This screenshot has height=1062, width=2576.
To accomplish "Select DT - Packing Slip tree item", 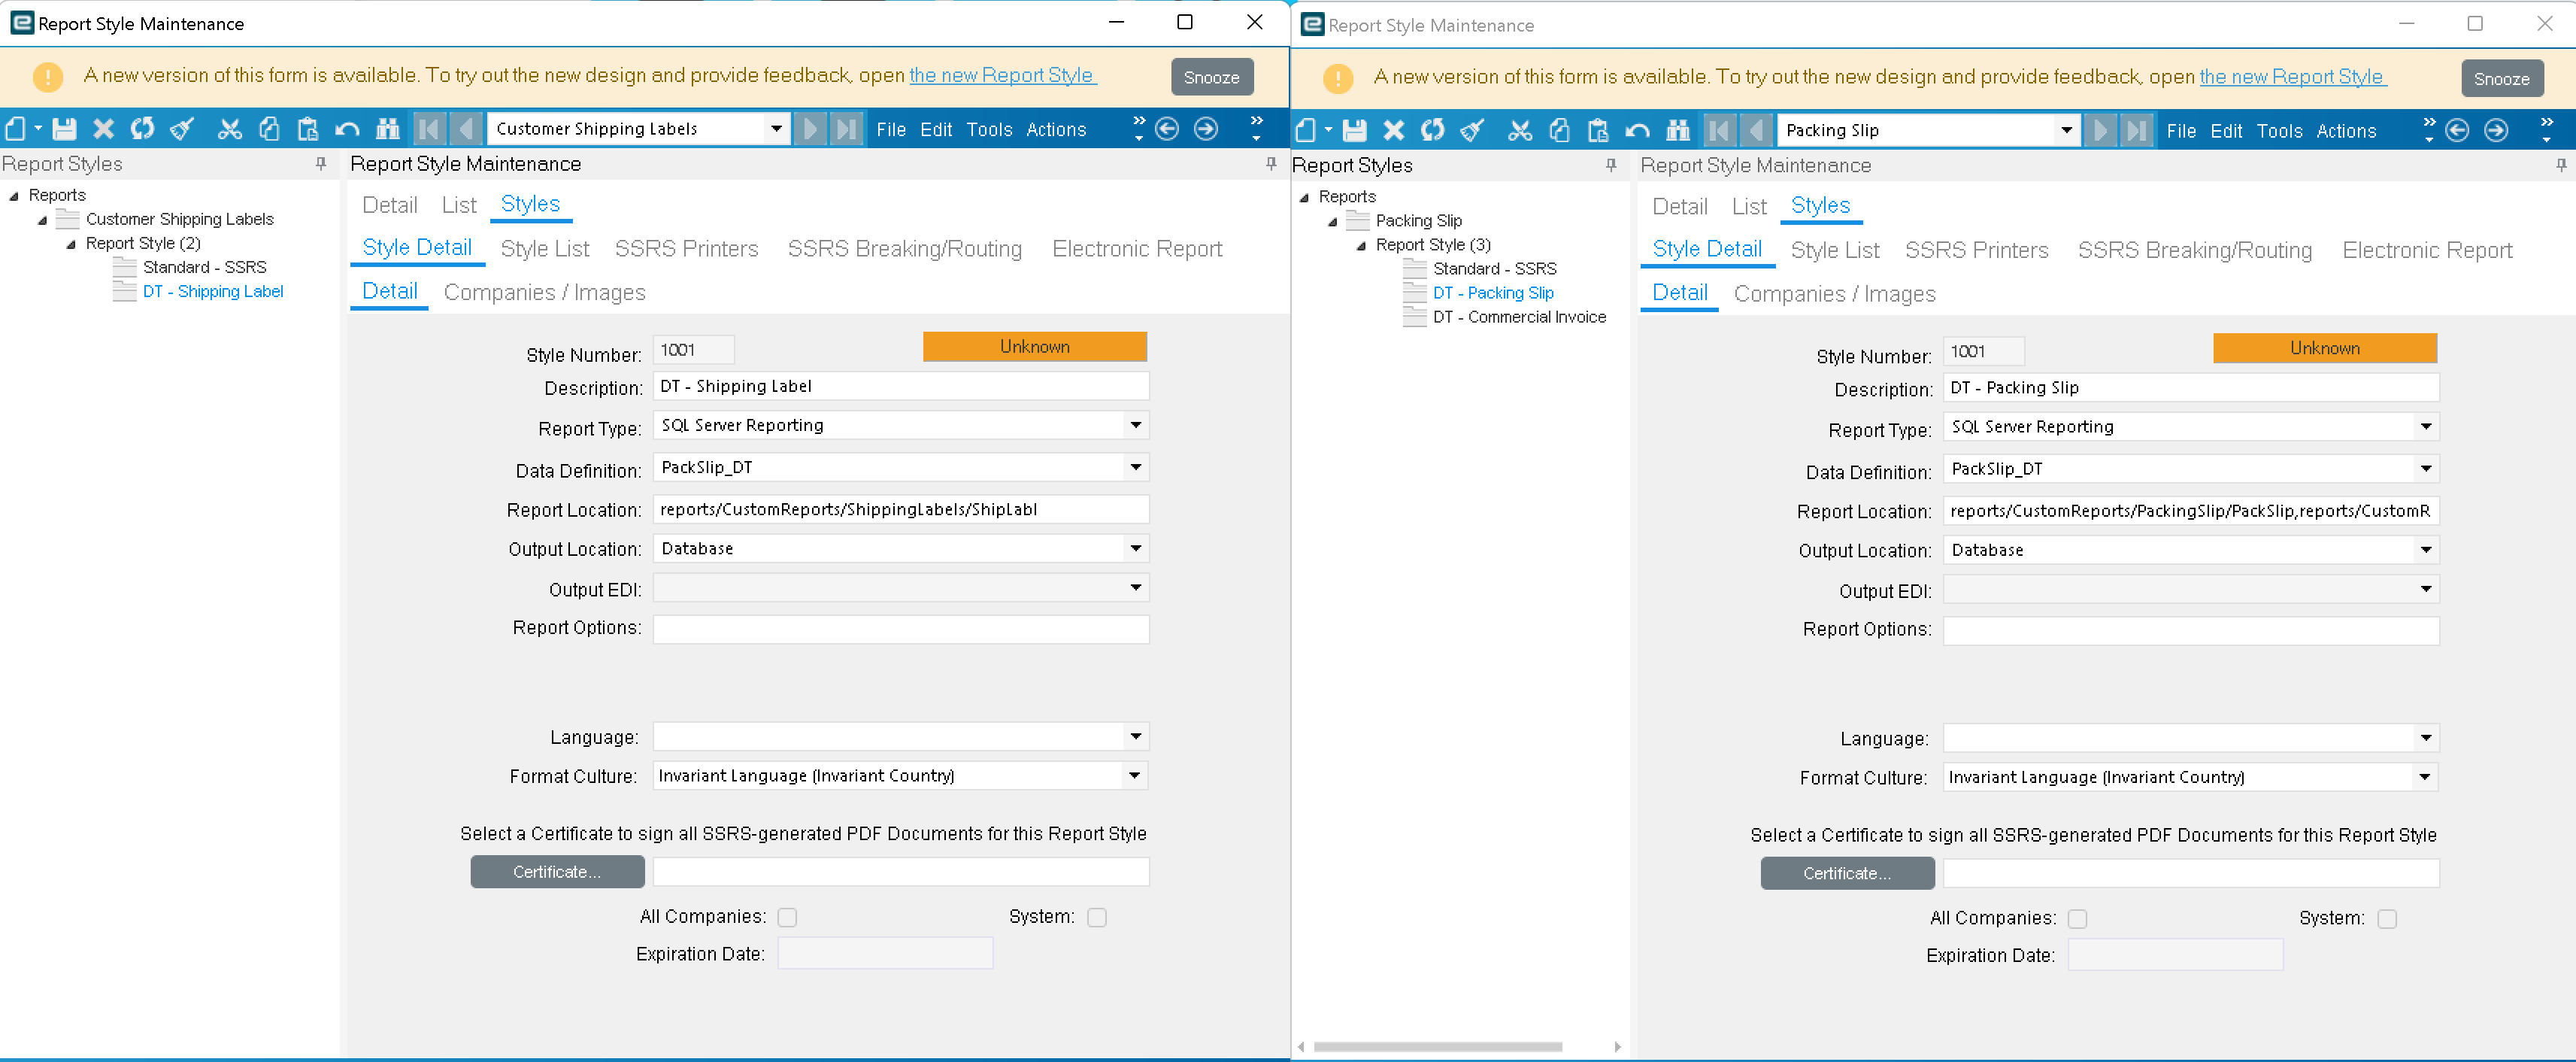I will [x=1492, y=293].
